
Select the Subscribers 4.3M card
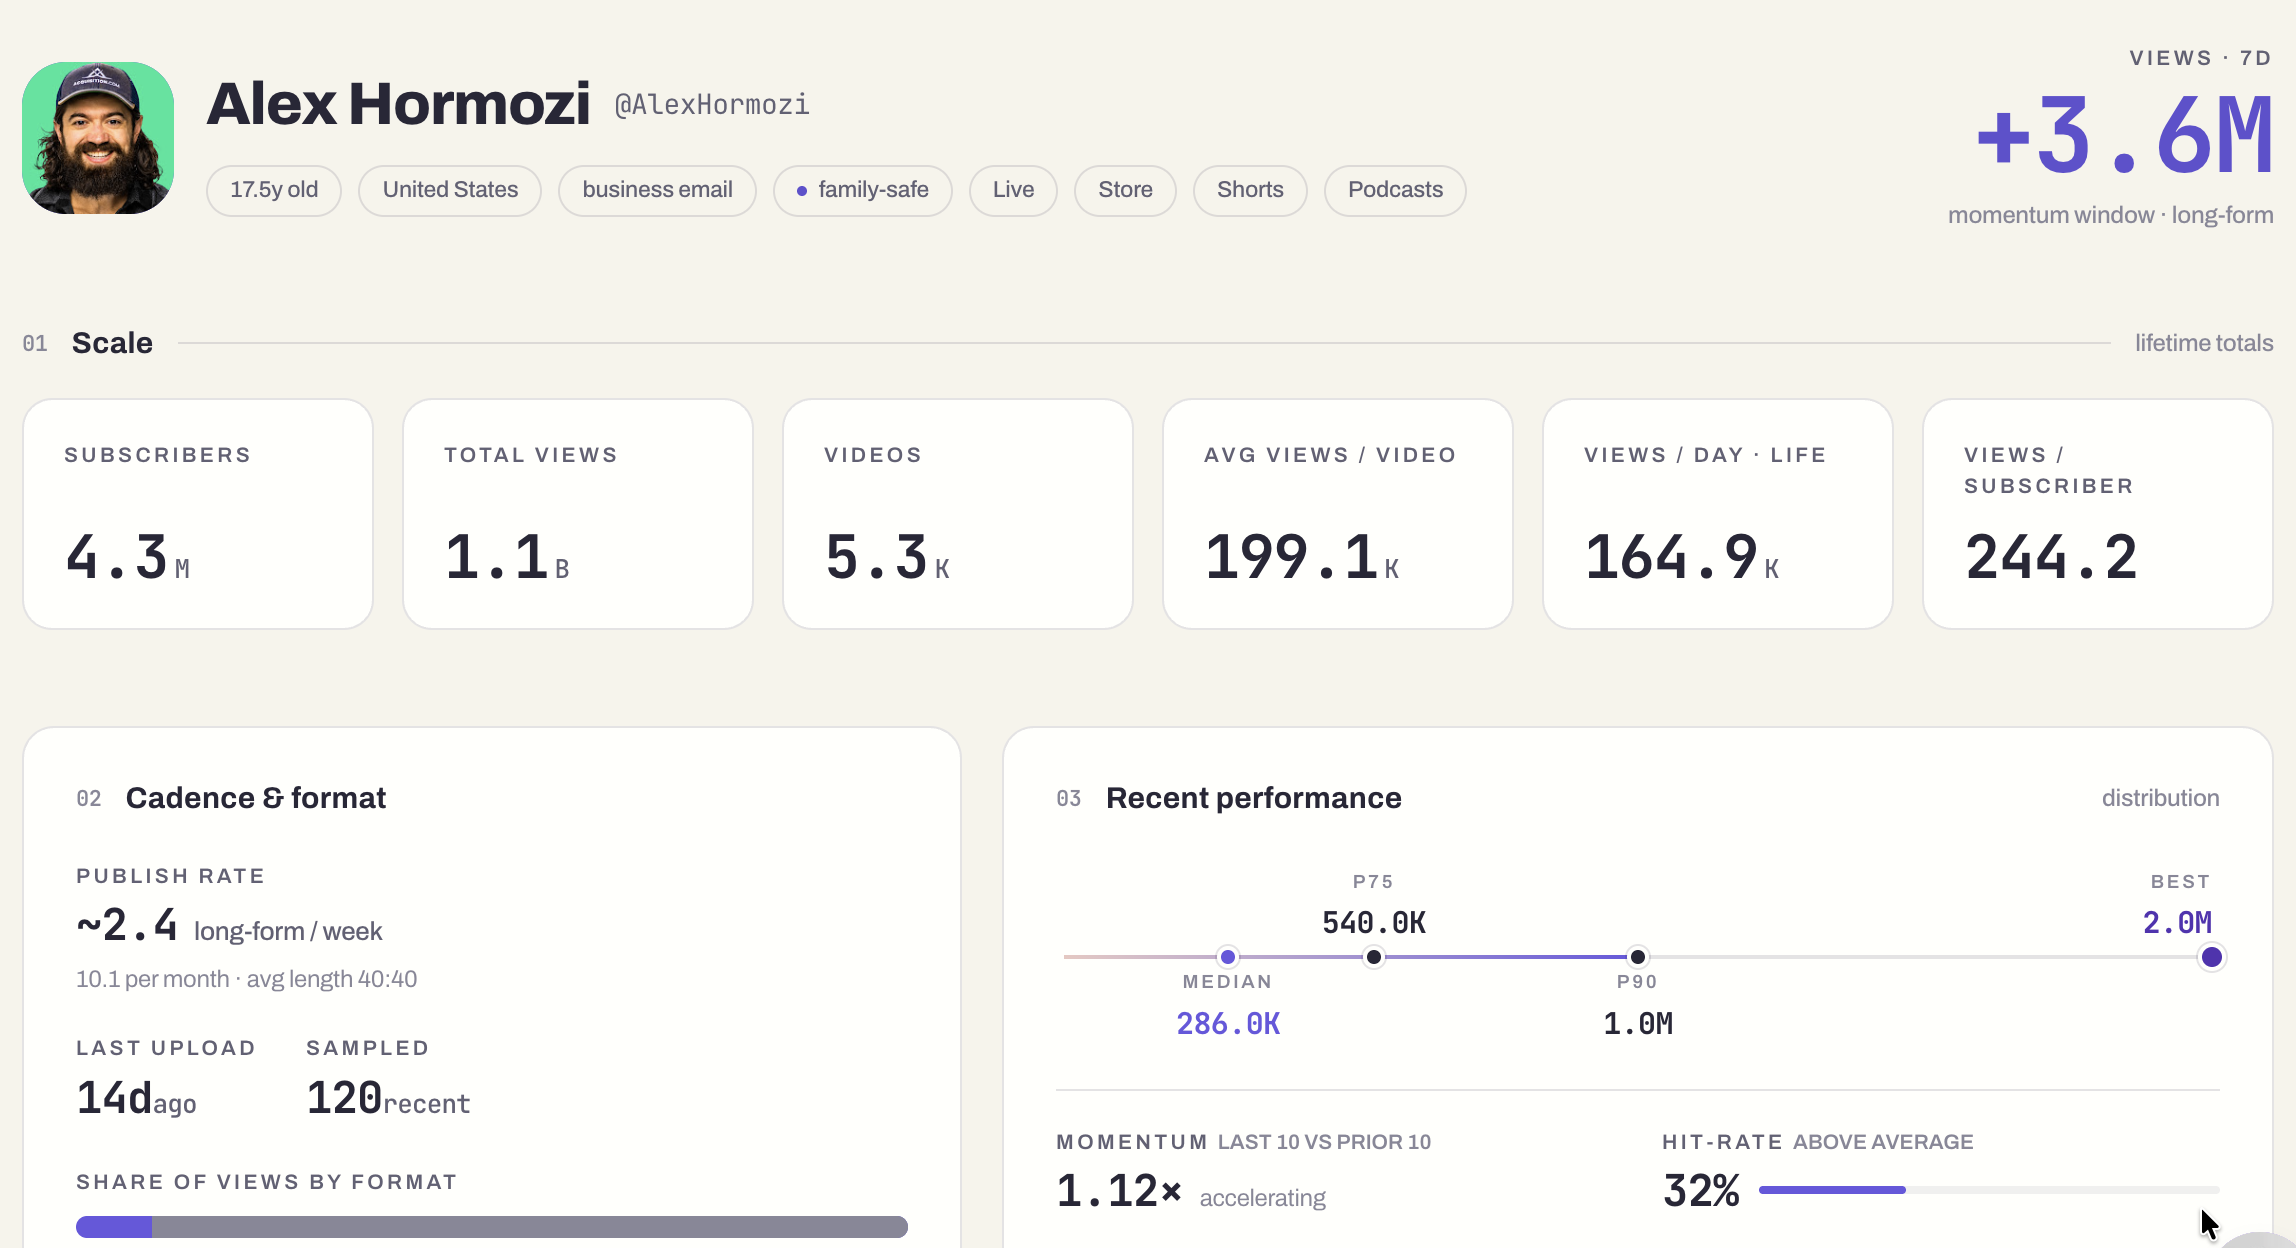(198, 514)
